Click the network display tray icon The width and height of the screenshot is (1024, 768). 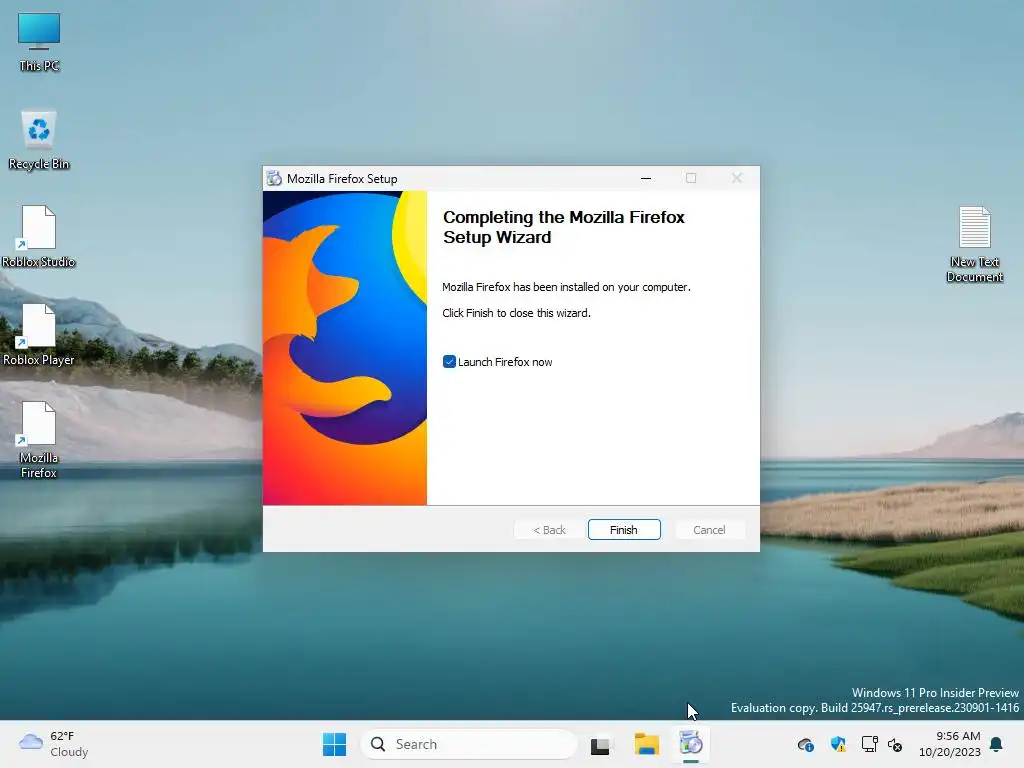(869, 744)
